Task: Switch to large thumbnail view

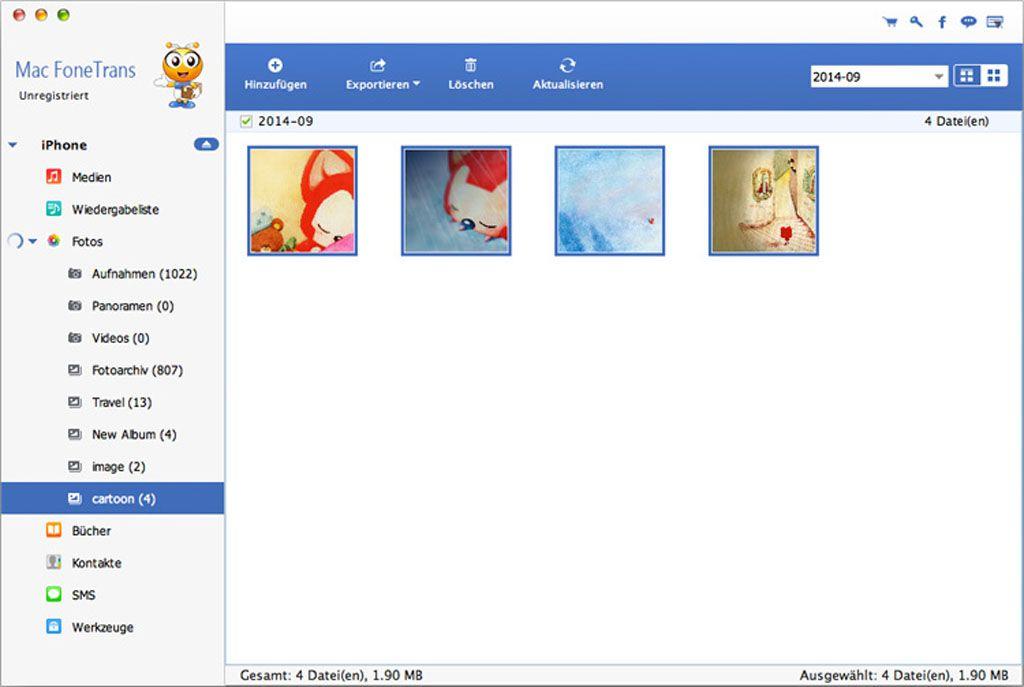Action: [967, 76]
